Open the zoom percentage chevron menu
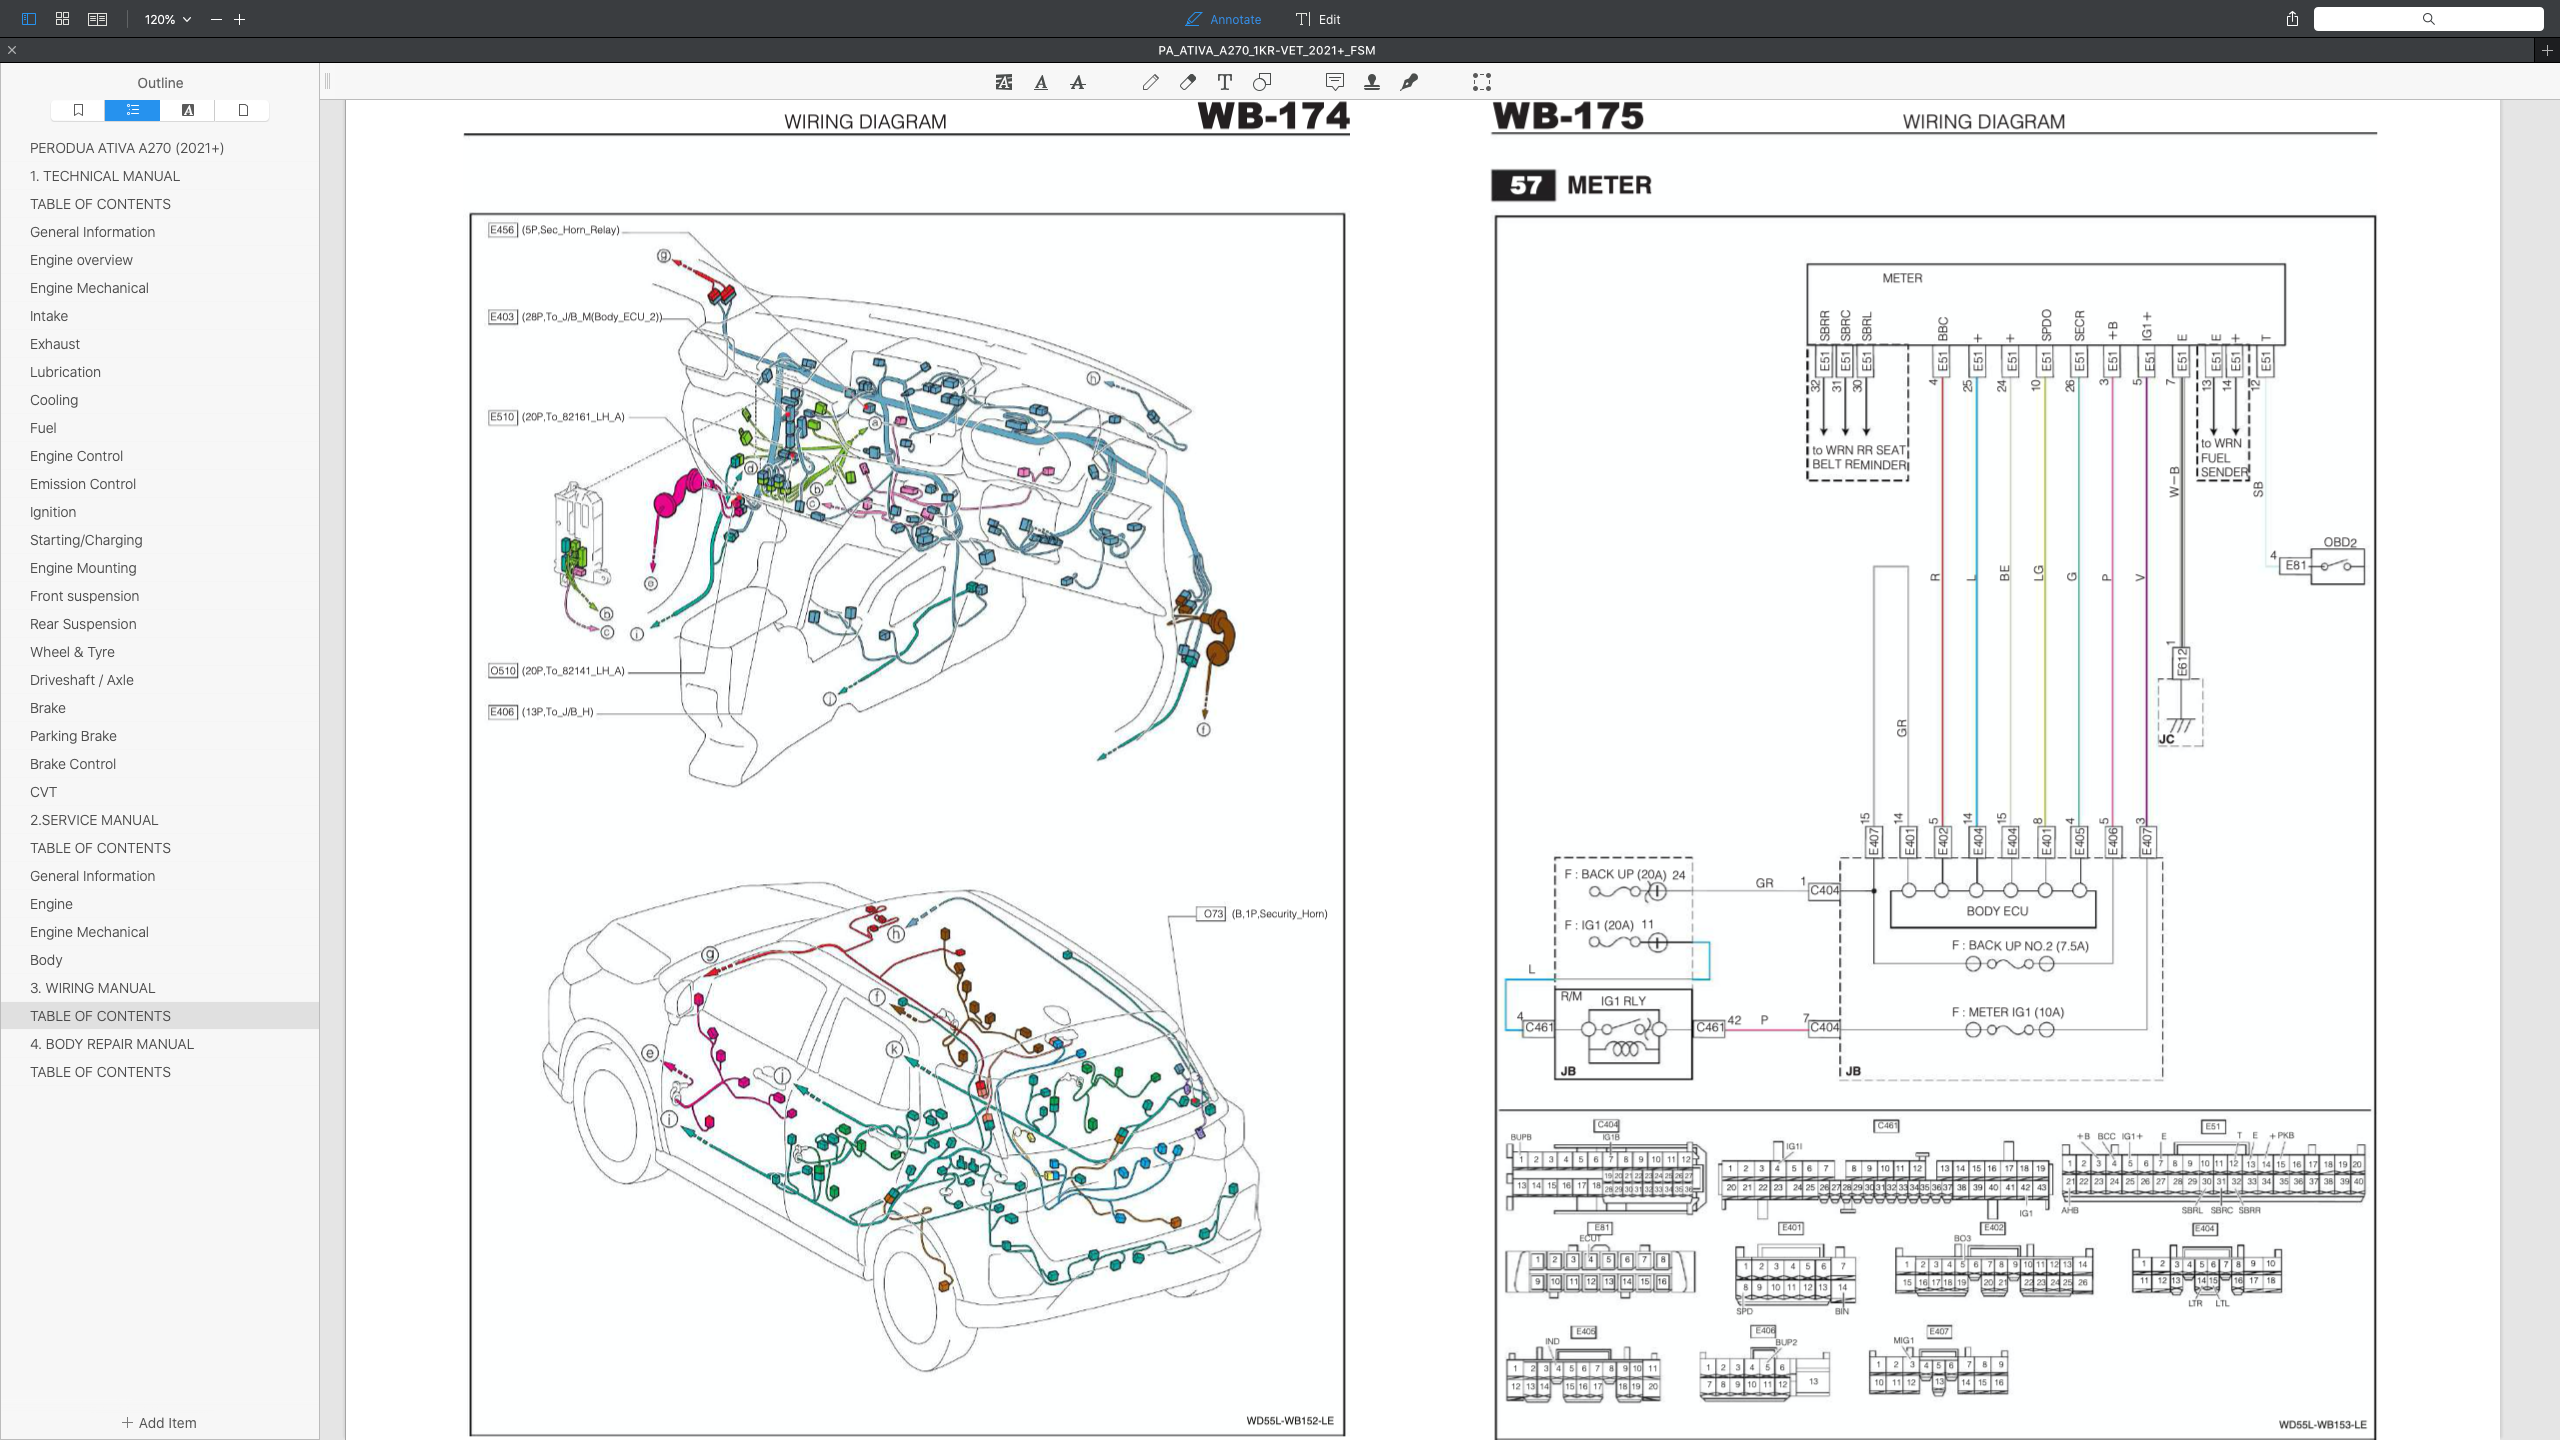 pos(184,19)
